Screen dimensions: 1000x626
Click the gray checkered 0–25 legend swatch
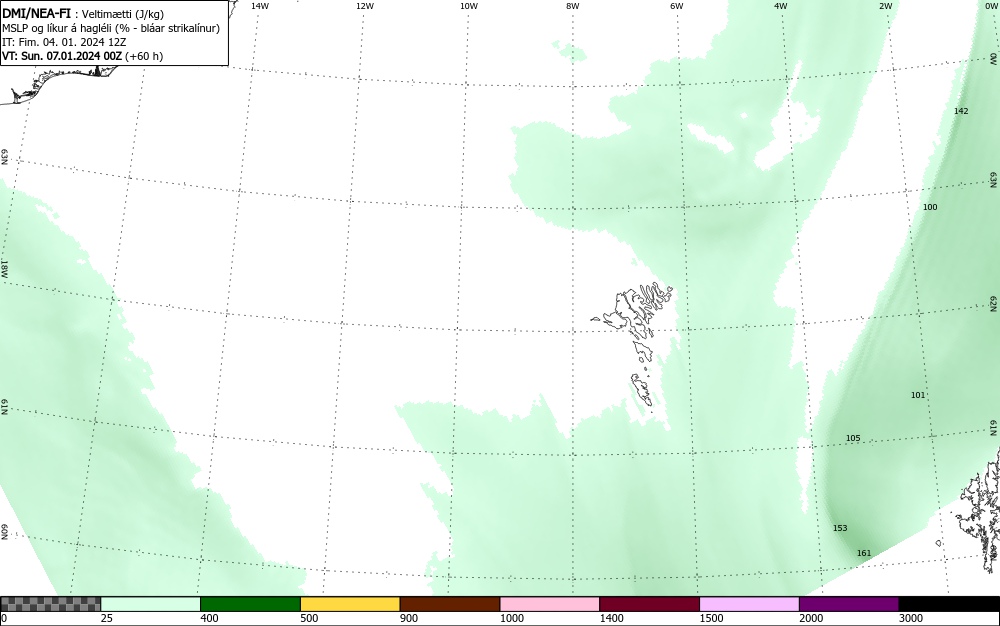tap(50, 604)
